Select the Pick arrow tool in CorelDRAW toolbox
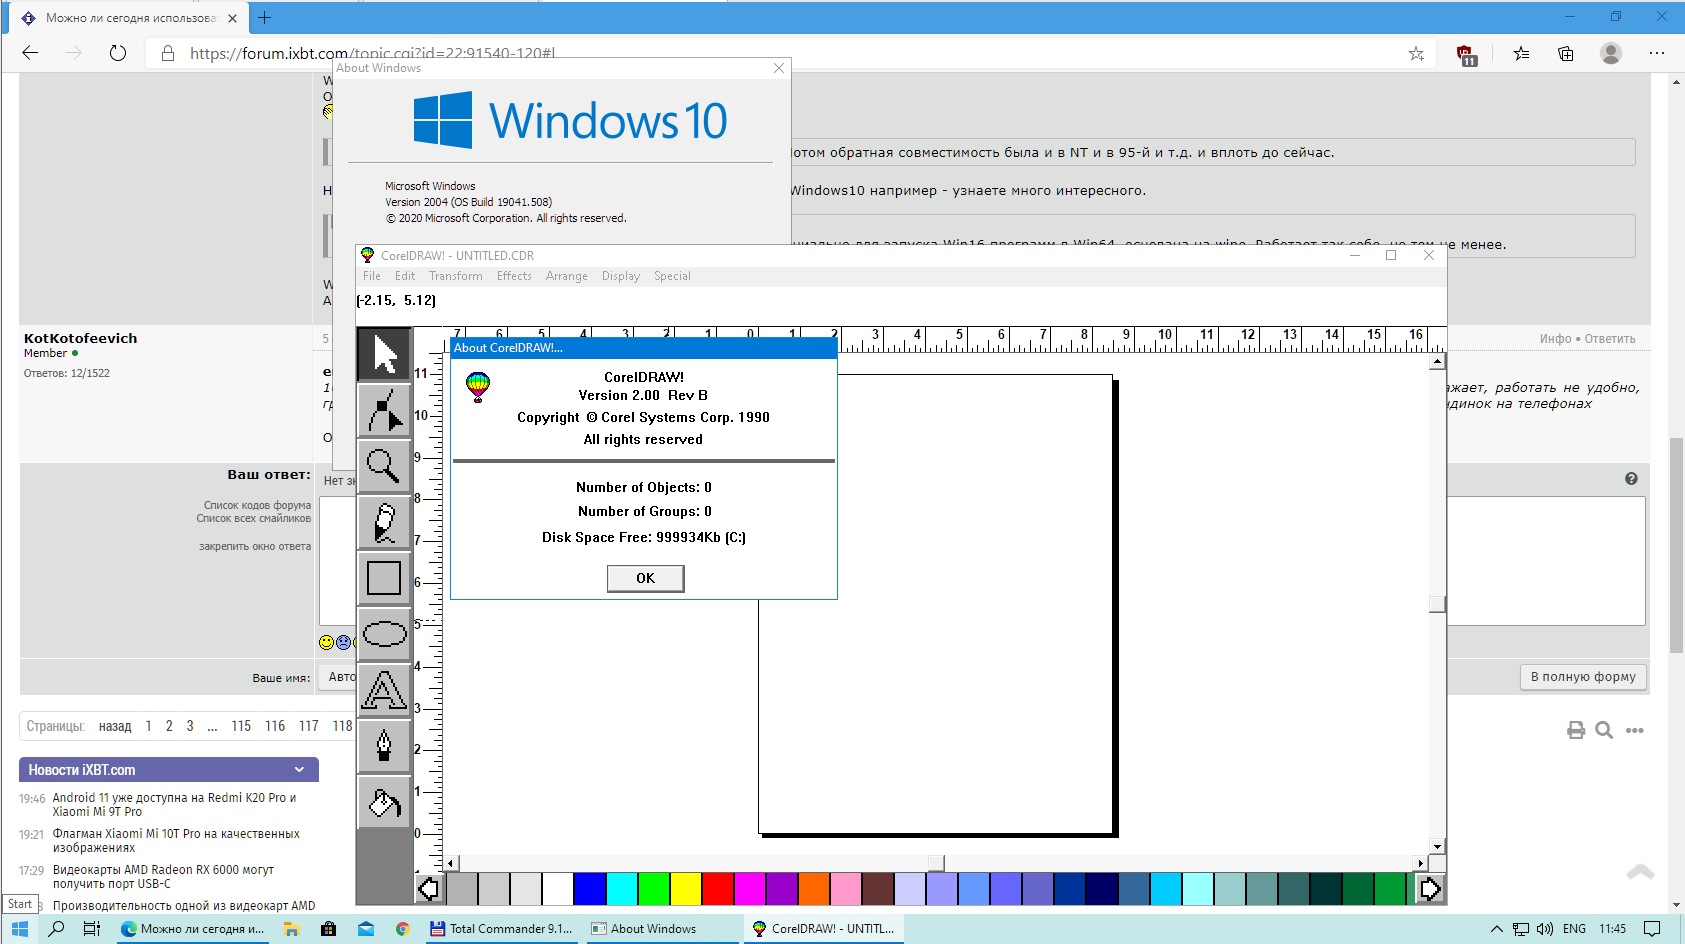Image resolution: width=1685 pixels, height=944 pixels. [384, 354]
